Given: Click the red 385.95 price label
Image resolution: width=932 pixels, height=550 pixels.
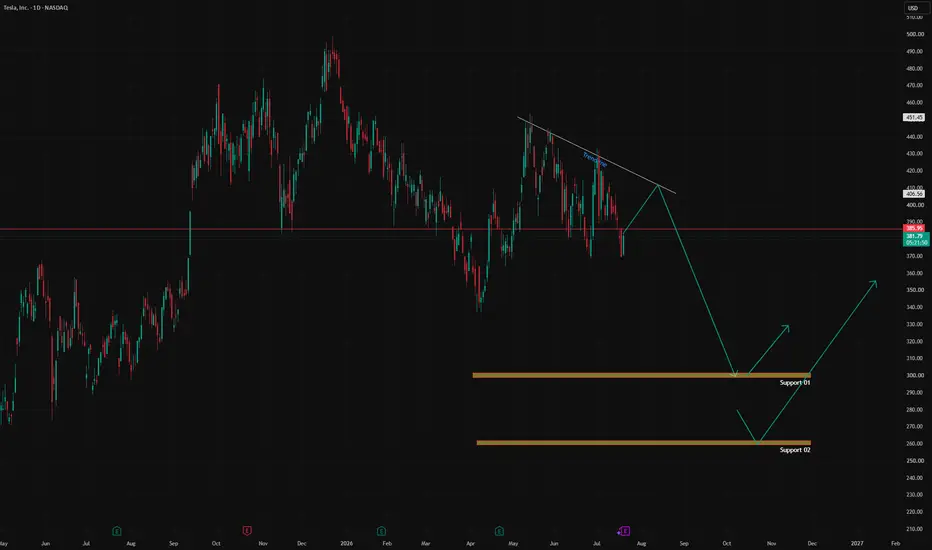Looking at the screenshot, I should [x=914, y=228].
